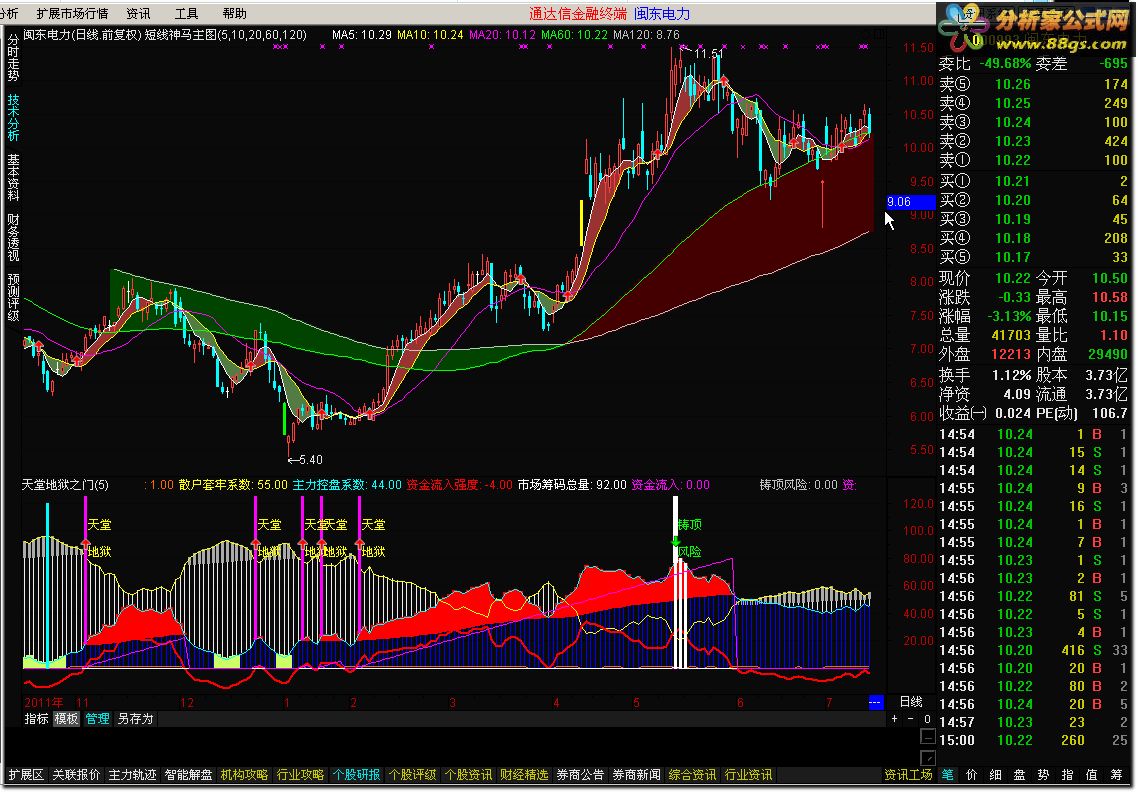Select the 价 tab in quote panel
The width and height of the screenshot is (1138, 792).
click(971, 775)
